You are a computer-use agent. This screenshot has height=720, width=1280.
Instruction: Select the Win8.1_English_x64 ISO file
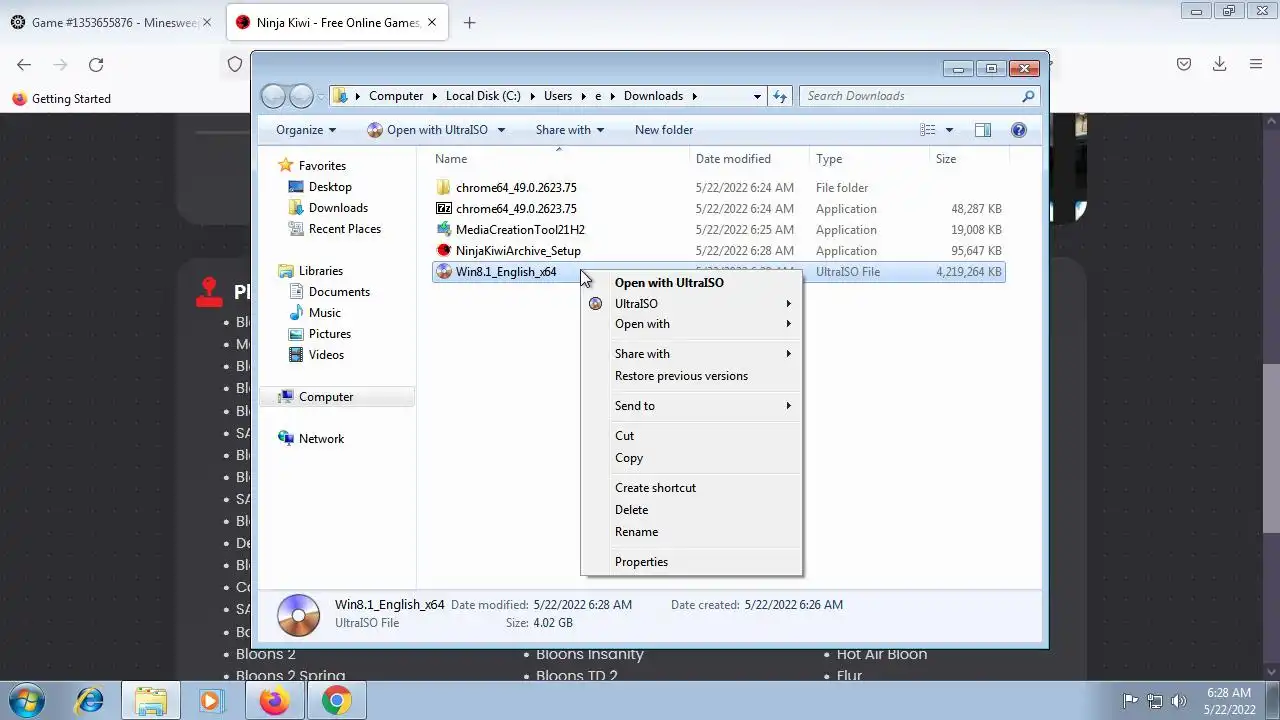pyautogui.click(x=506, y=272)
